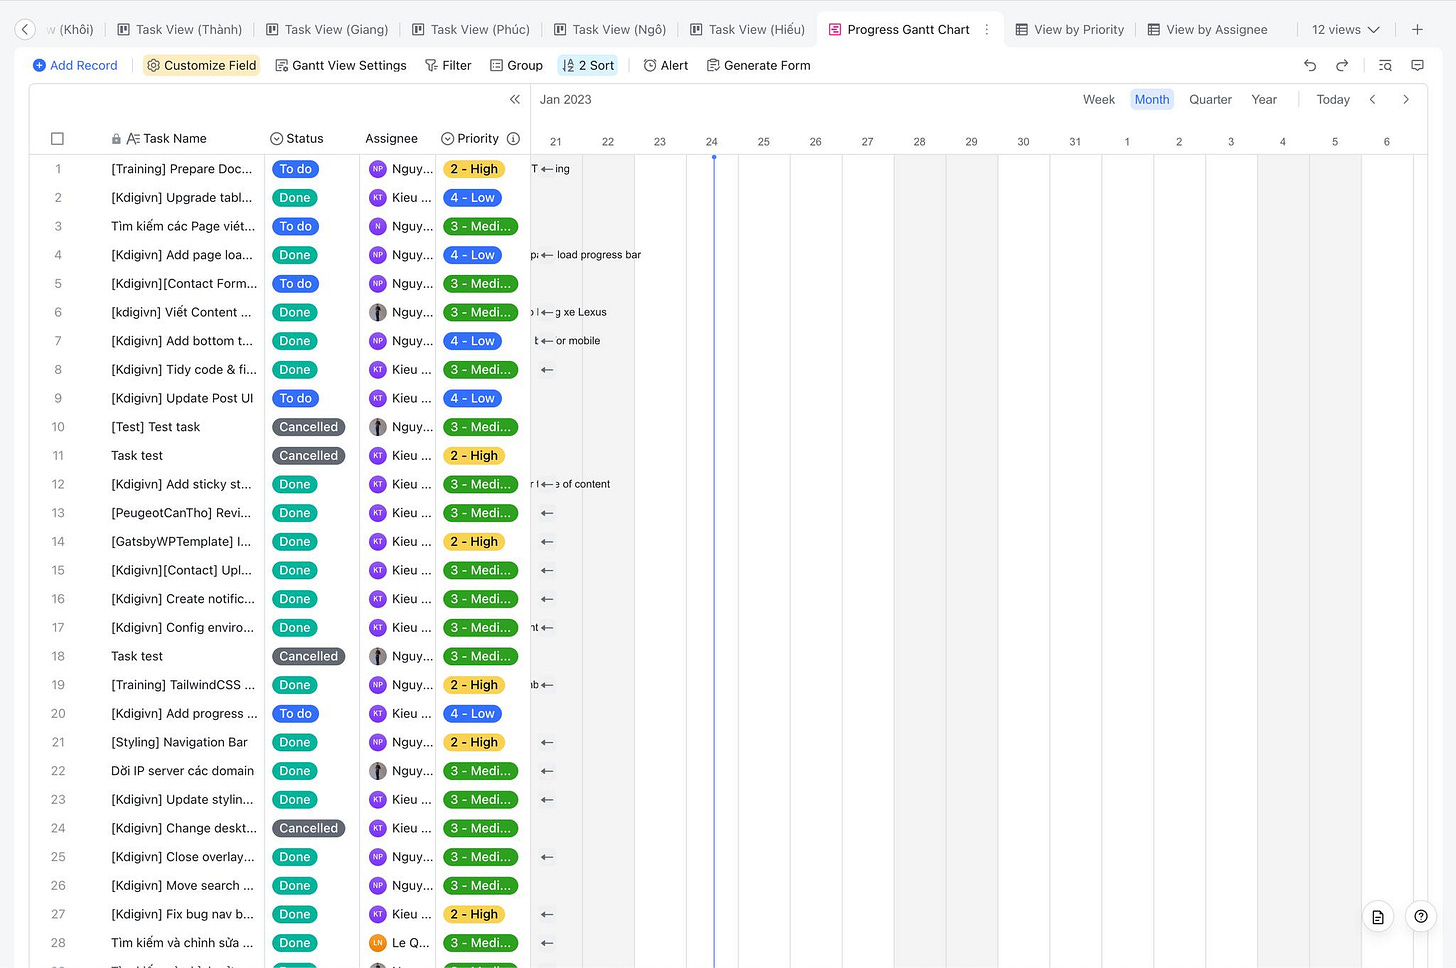Click the 'Jan 2023' timeline label
Screen dimensions: 1456x968
tap(566, 99)
